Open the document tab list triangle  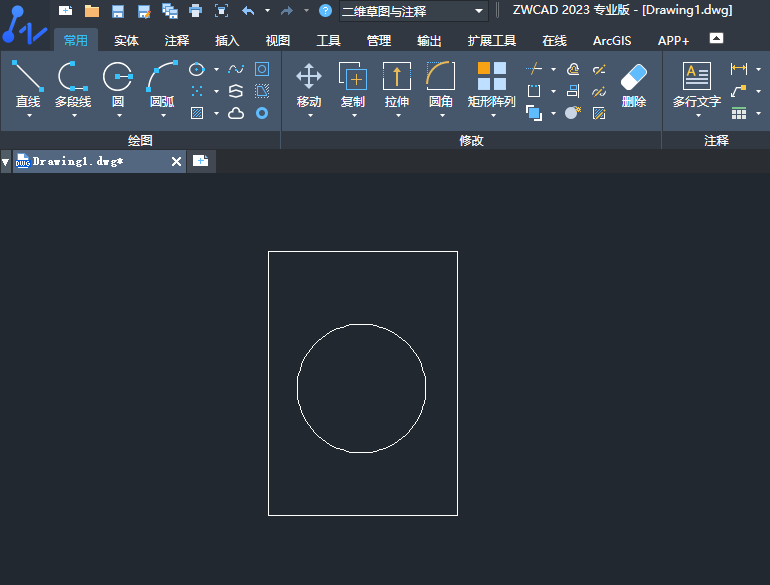click(x=6, y=162)
